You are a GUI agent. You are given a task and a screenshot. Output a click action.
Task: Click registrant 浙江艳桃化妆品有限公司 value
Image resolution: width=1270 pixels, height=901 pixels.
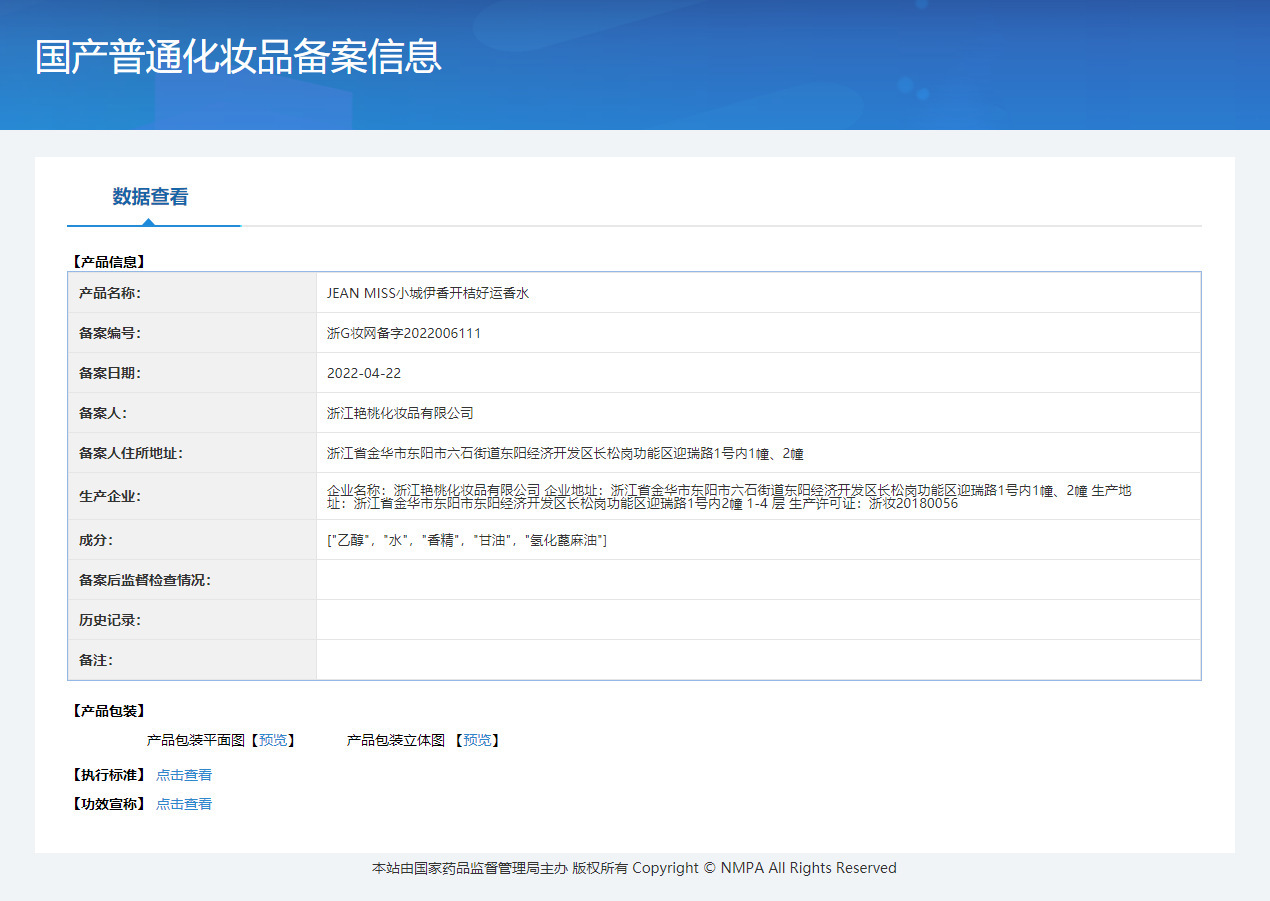pyautogui.click(x=400, y=413)
